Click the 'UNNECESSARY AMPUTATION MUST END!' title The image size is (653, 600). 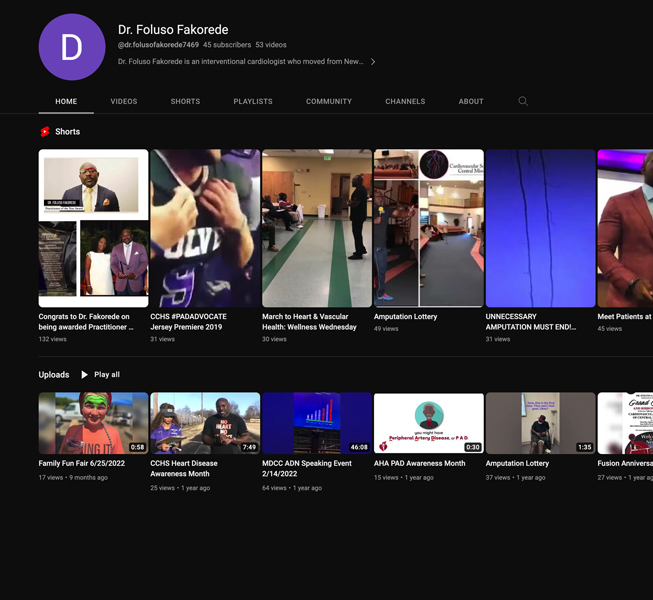coord(531,322)
